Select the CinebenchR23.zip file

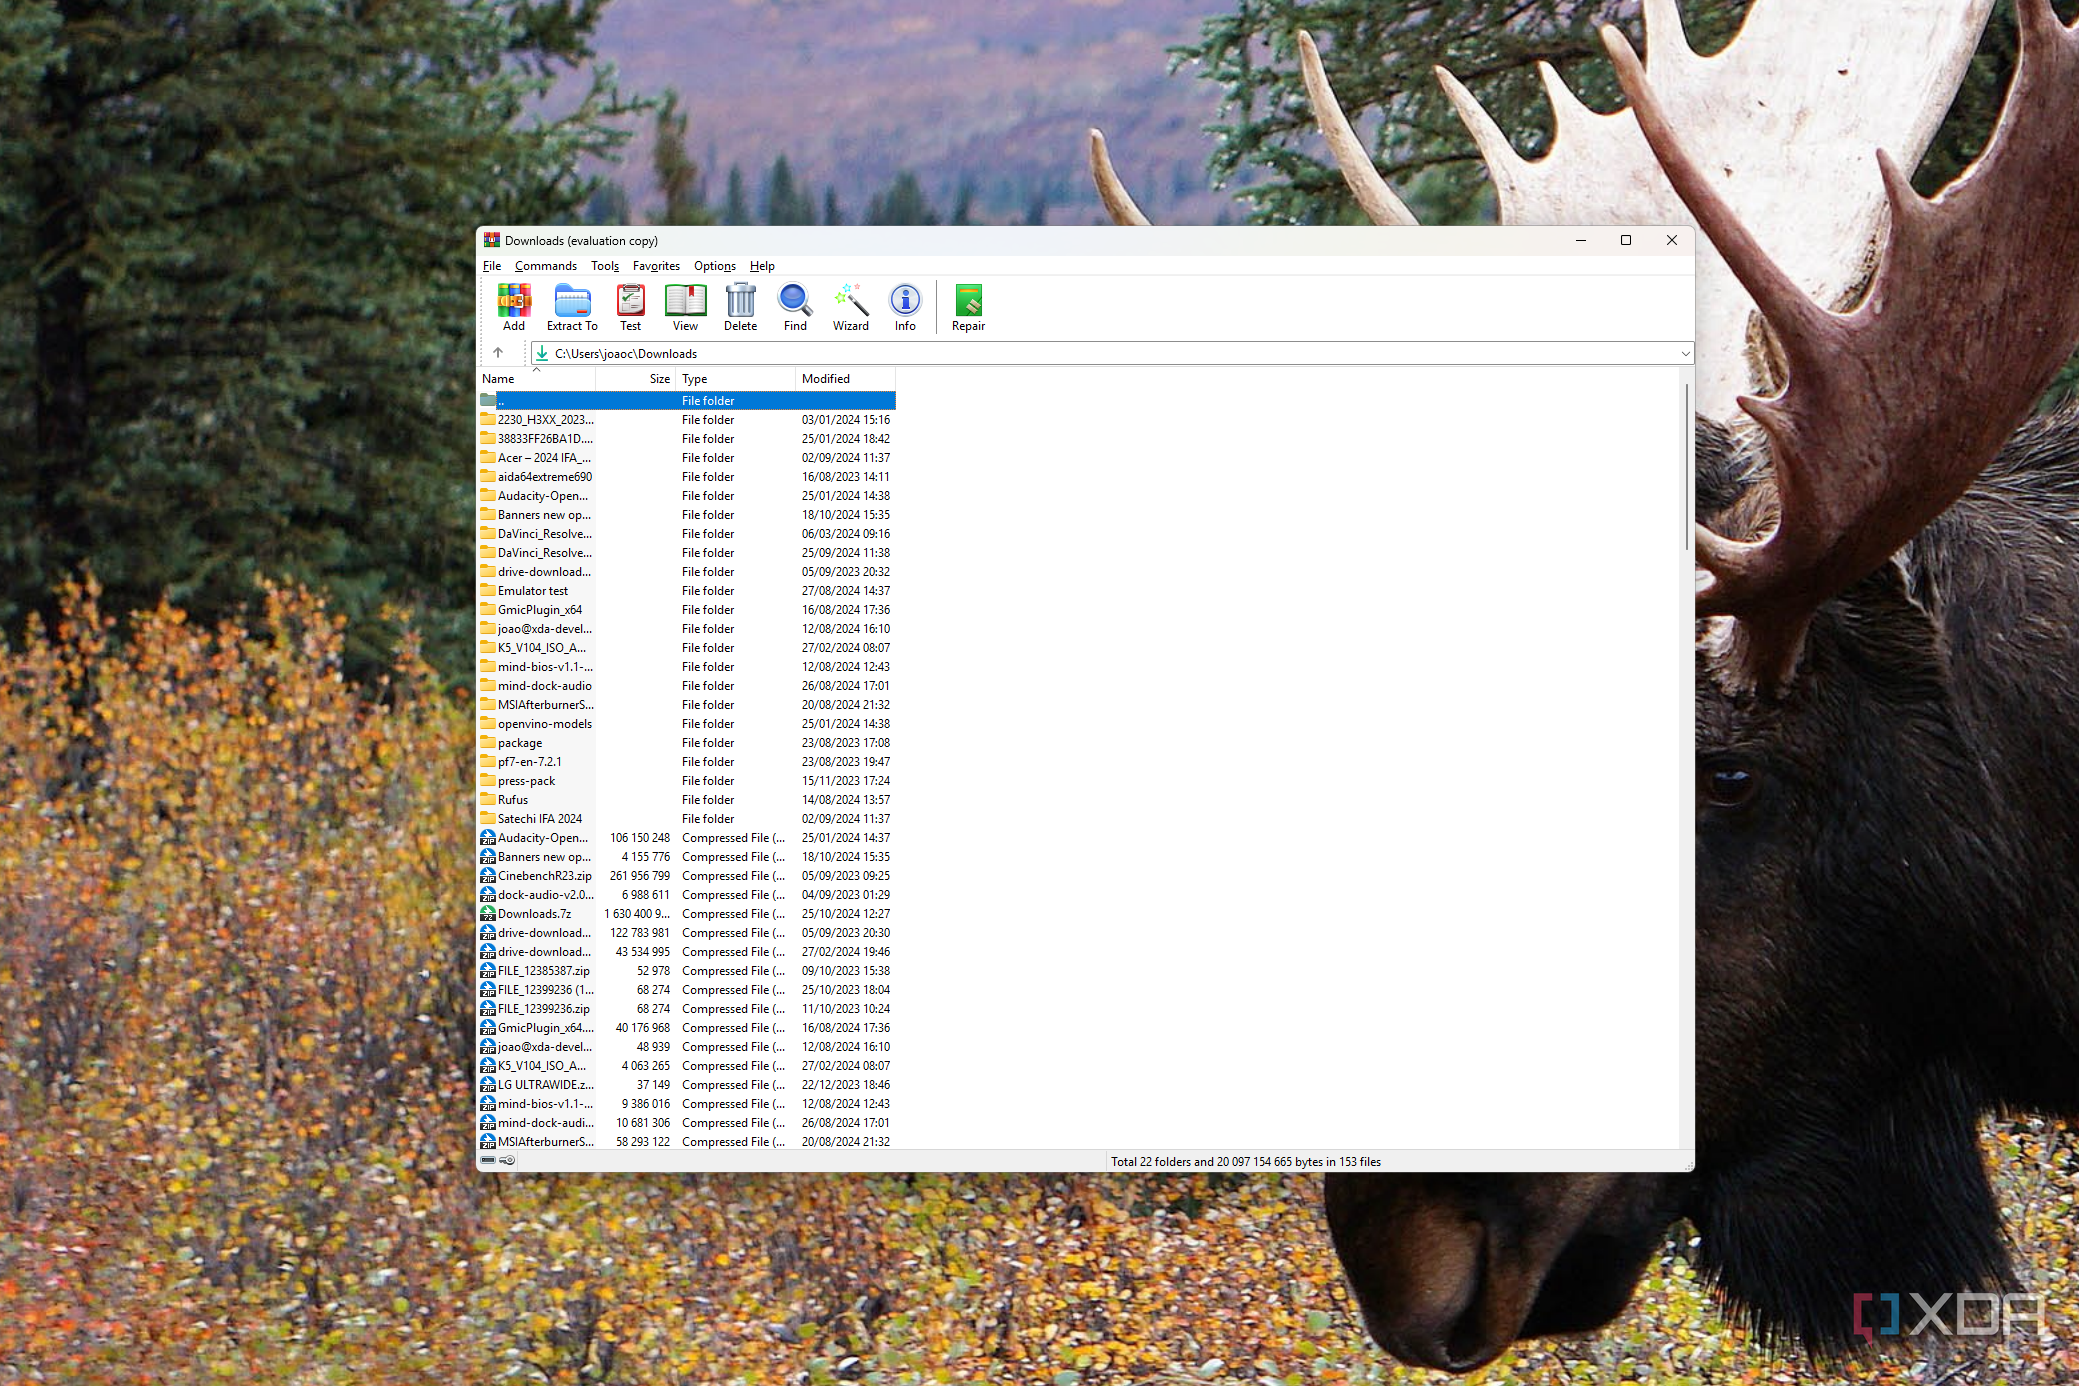point(544,876)
